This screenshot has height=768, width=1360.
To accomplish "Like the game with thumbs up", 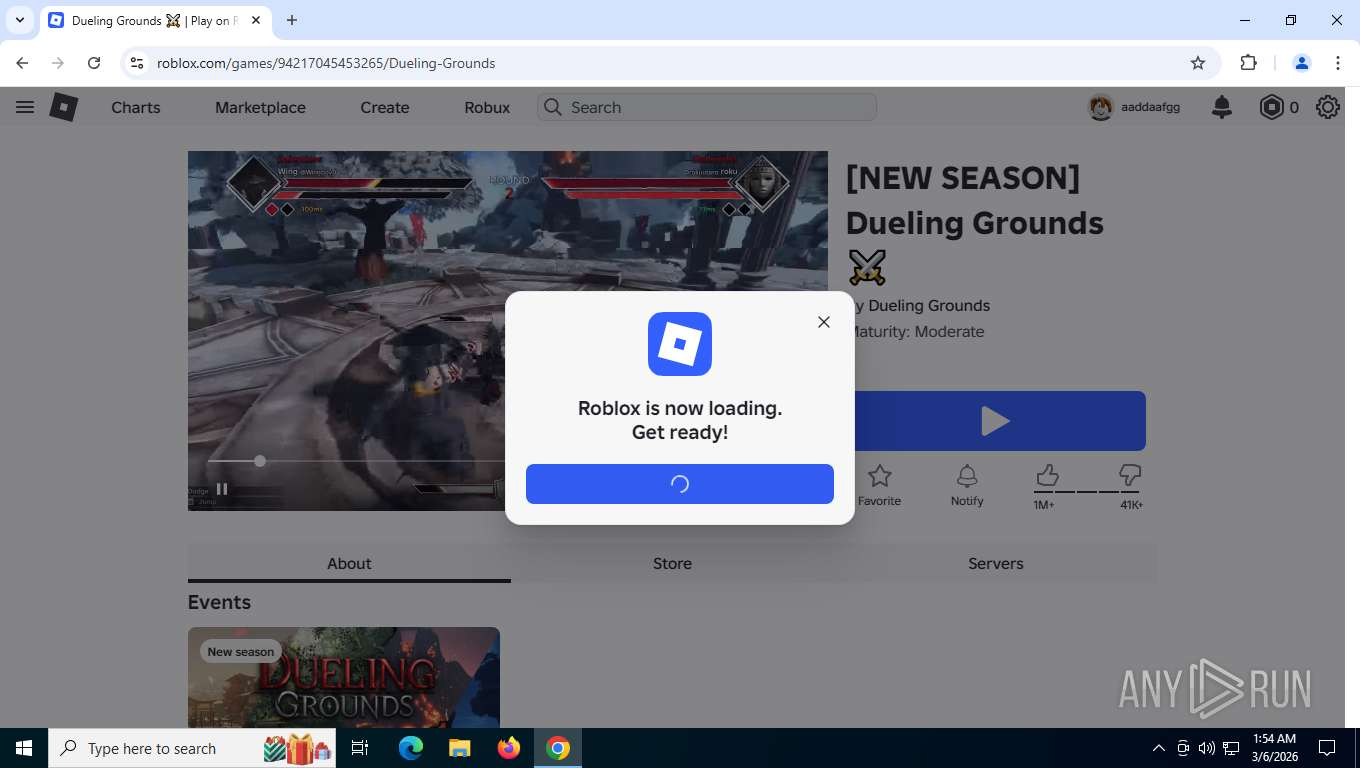I will click(1047, 475).
